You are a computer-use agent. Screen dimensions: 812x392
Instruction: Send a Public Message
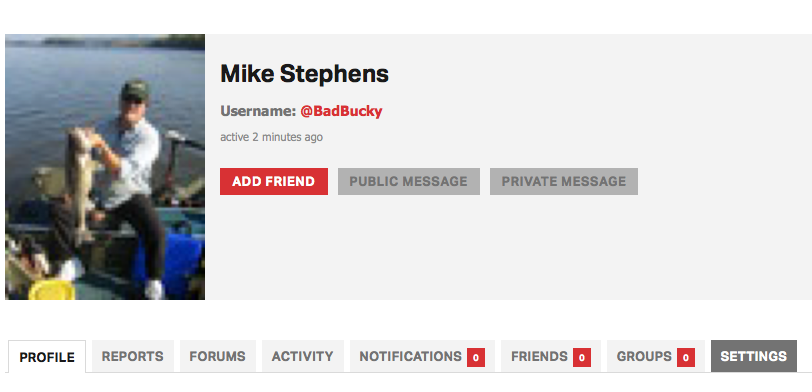tap(409, 181)
